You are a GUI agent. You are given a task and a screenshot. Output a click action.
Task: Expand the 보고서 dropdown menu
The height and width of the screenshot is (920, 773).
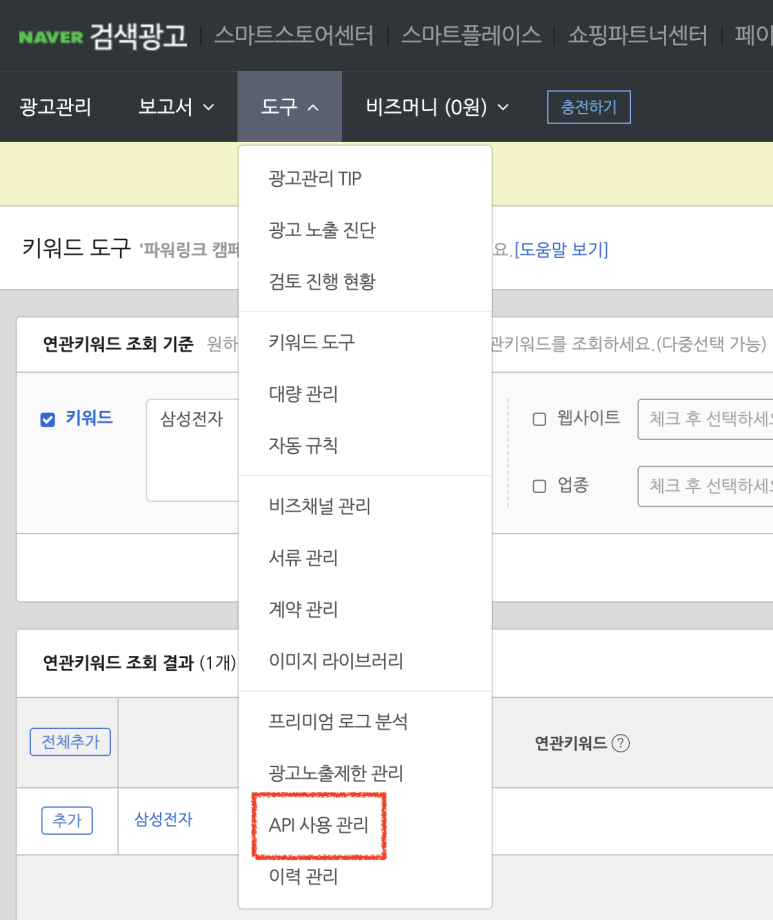[x=176, y=107]
